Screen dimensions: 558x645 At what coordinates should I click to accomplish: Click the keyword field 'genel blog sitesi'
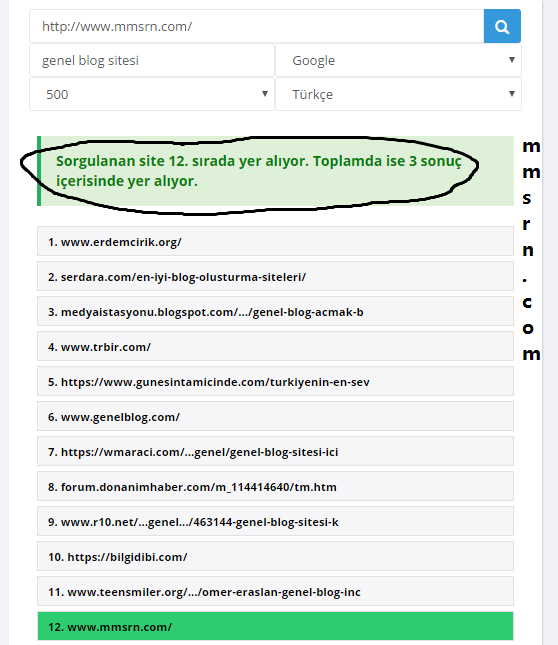point(152,60)
